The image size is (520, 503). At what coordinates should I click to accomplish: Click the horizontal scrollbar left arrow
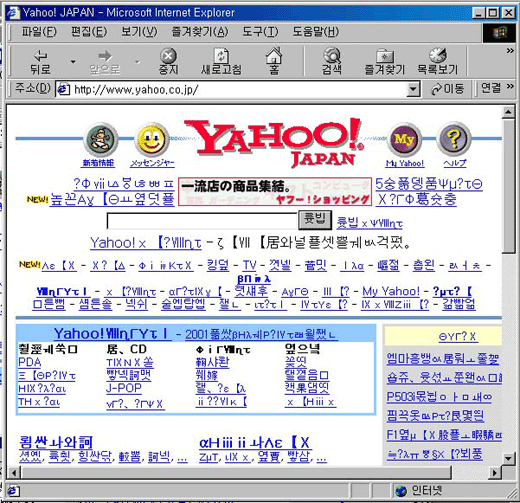click(x=14, y=472)
